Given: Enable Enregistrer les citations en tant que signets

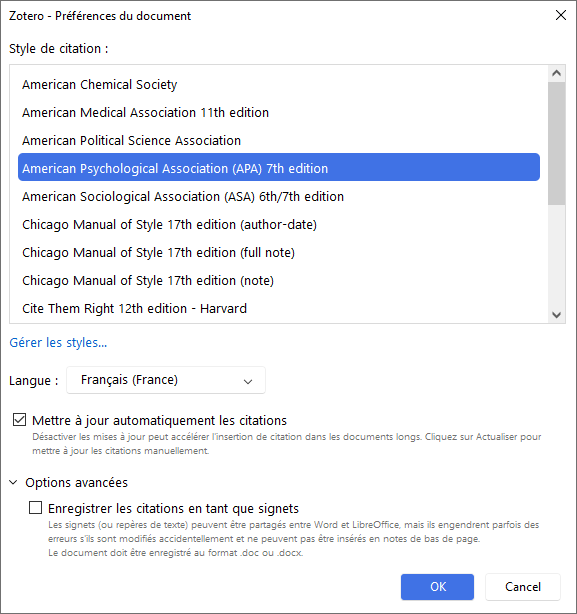Looking at the screenshot, I should tap(36, 508).
